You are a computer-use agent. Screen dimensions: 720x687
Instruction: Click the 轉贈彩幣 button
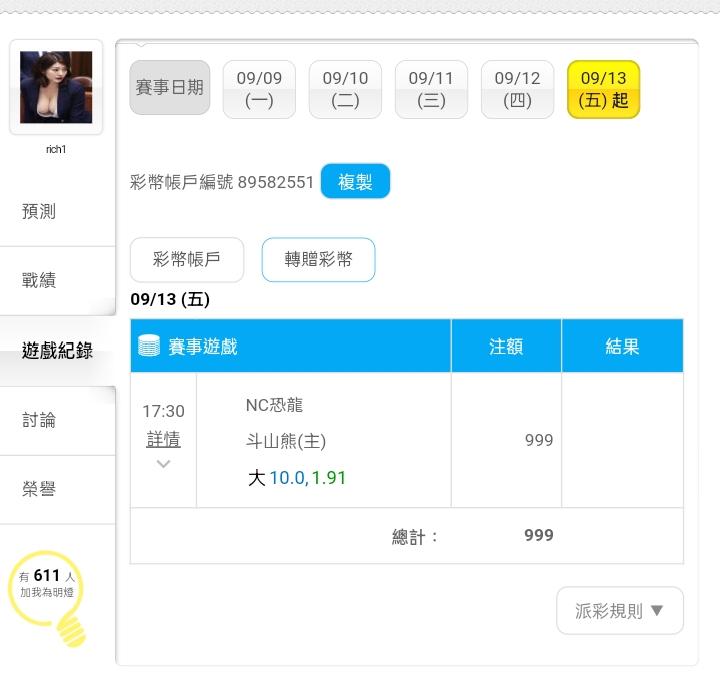(318, 259)
